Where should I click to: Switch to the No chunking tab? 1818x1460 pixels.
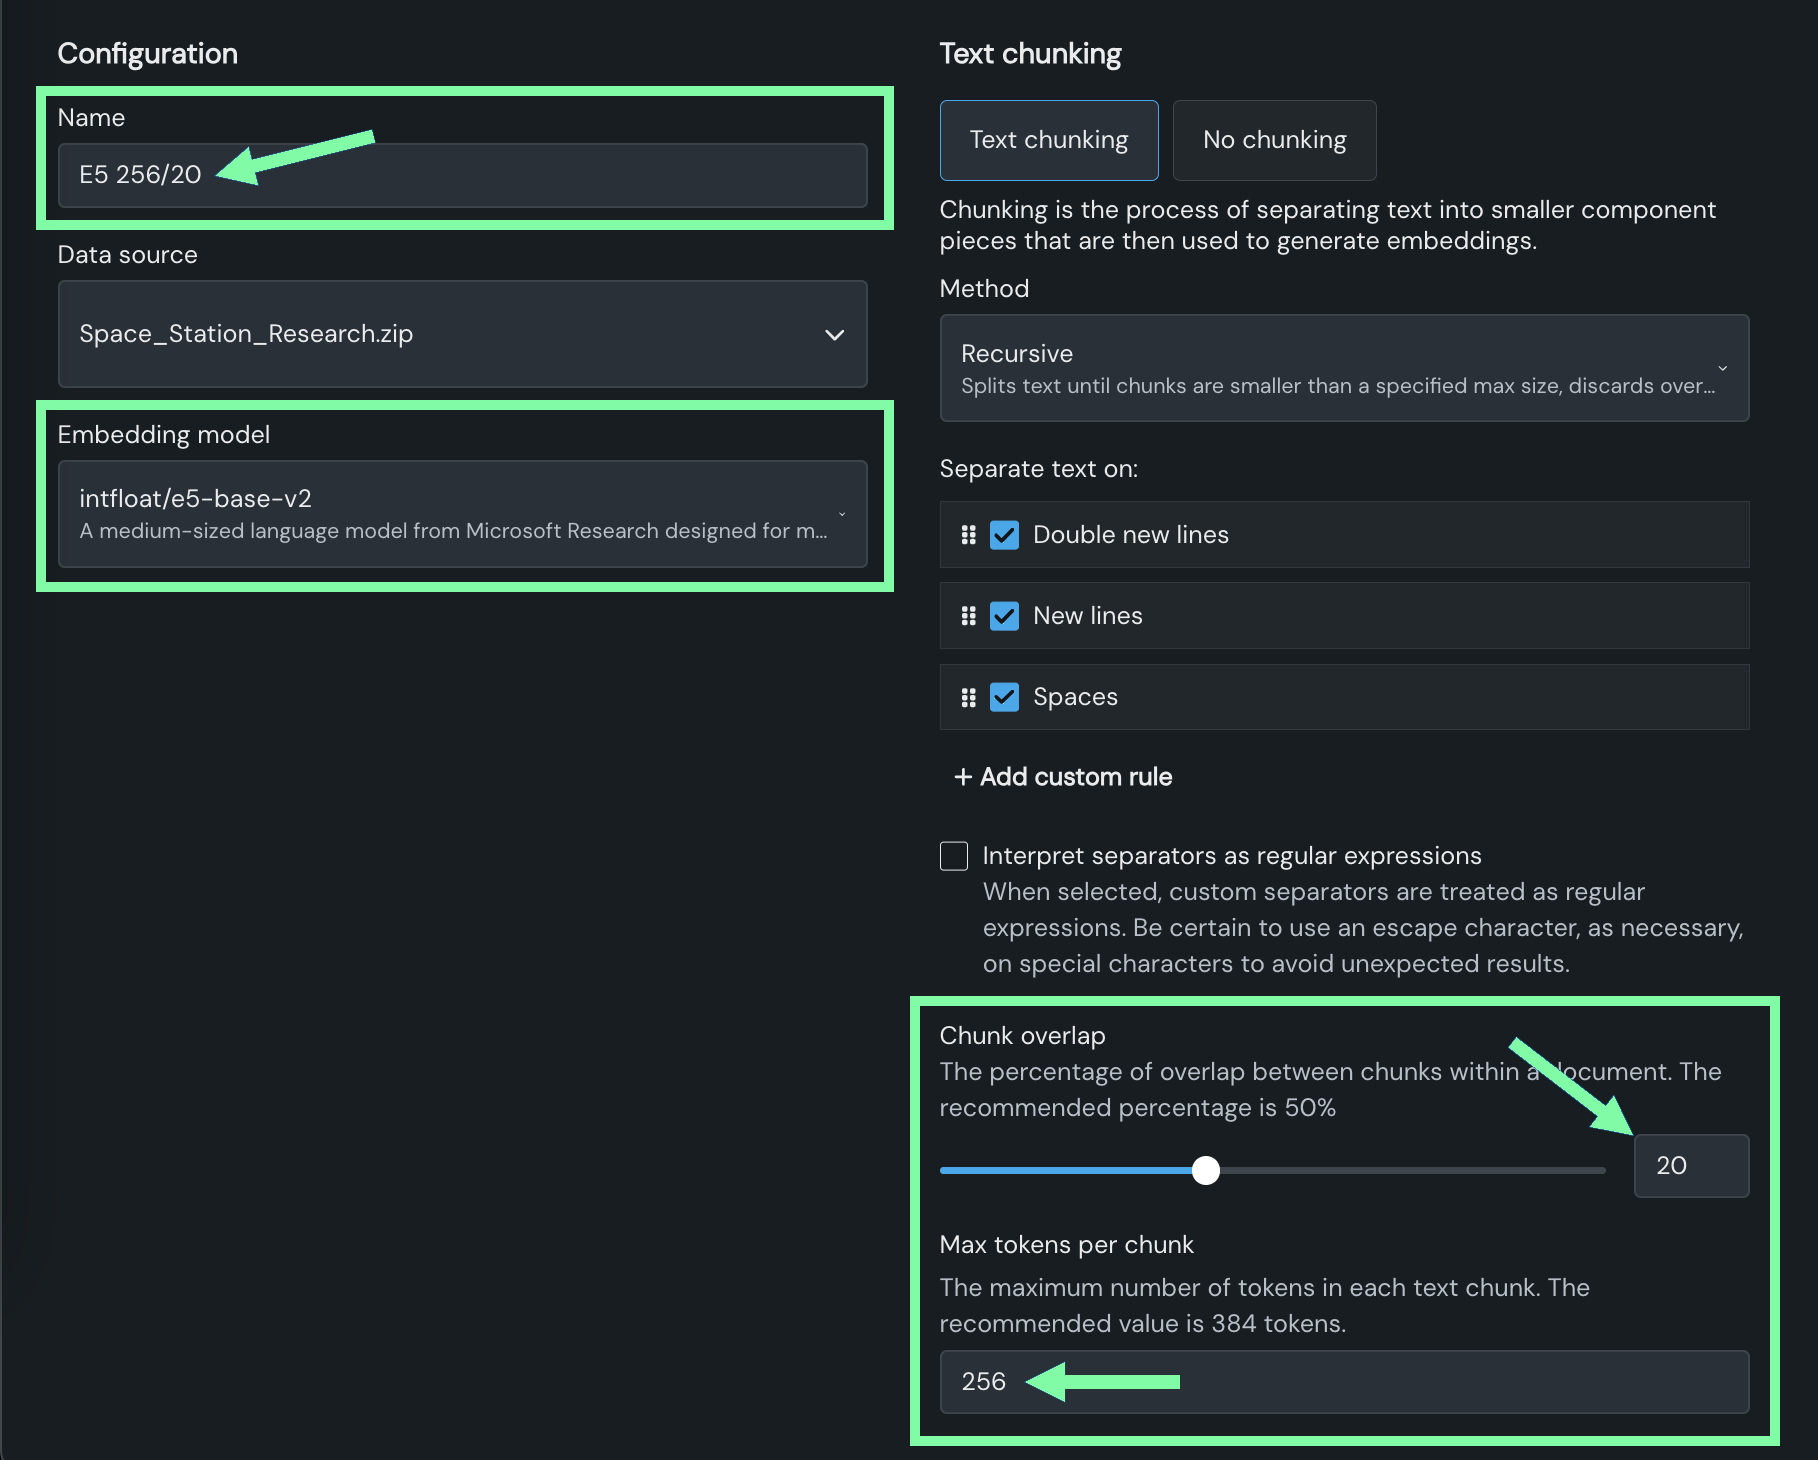[1274, 140]
